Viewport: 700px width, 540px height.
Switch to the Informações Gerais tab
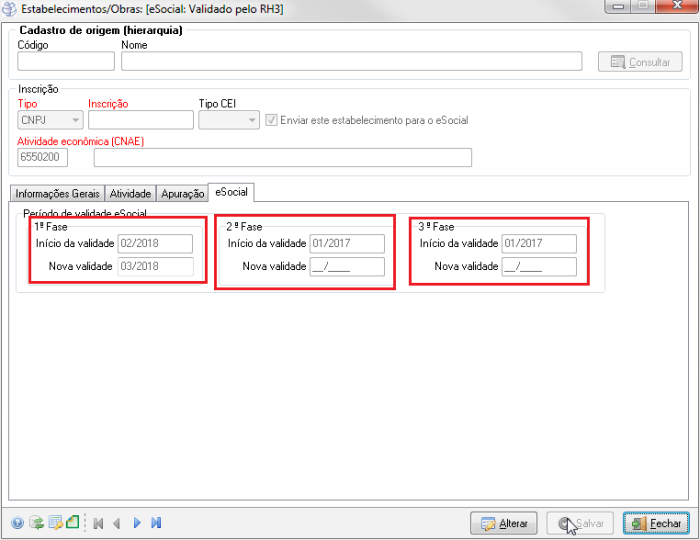(57, 193)
